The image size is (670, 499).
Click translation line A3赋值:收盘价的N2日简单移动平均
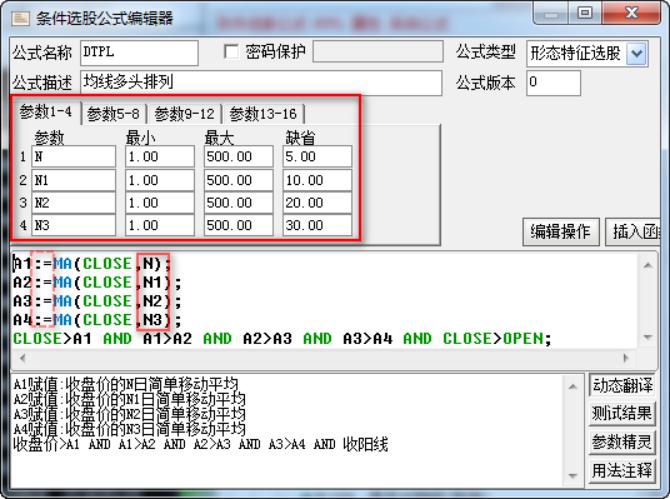[x=129, y=414]
